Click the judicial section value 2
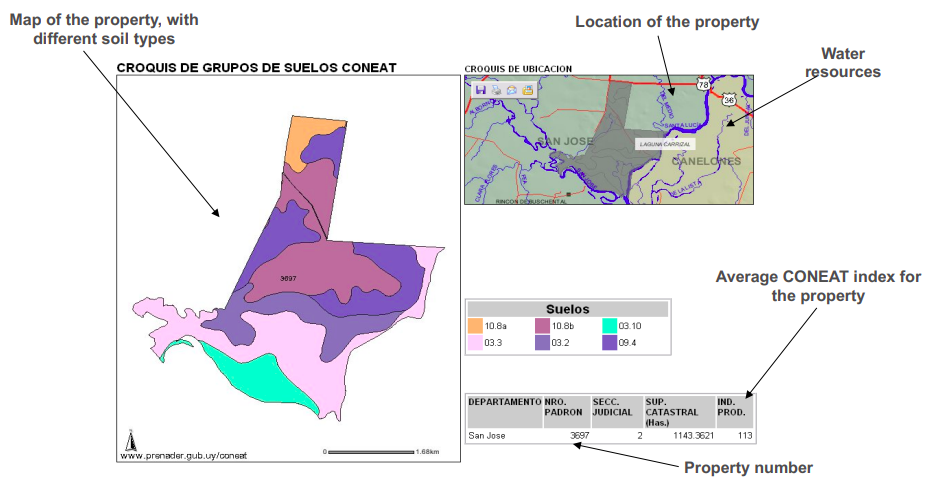 [640, 436]
